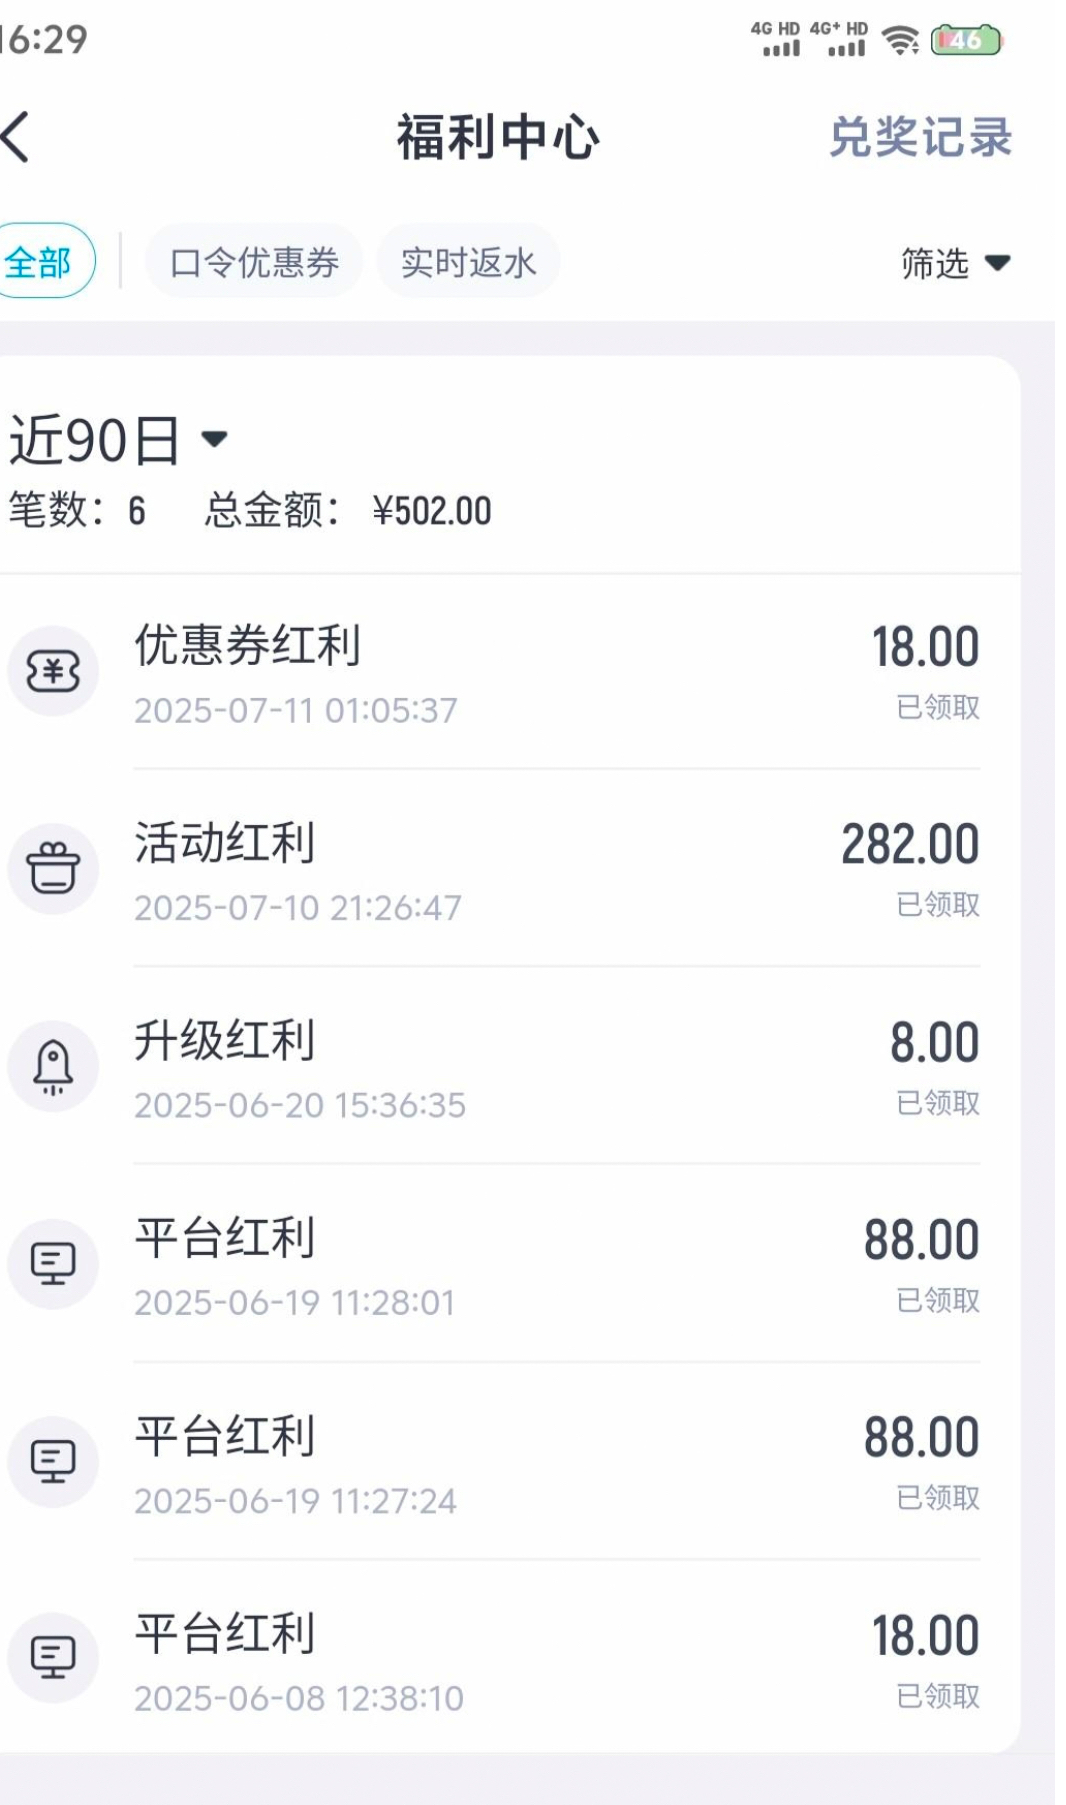
Task: Switch to 口令优惠券 tab
Action: pyautogui.click(x=254, y=262)
